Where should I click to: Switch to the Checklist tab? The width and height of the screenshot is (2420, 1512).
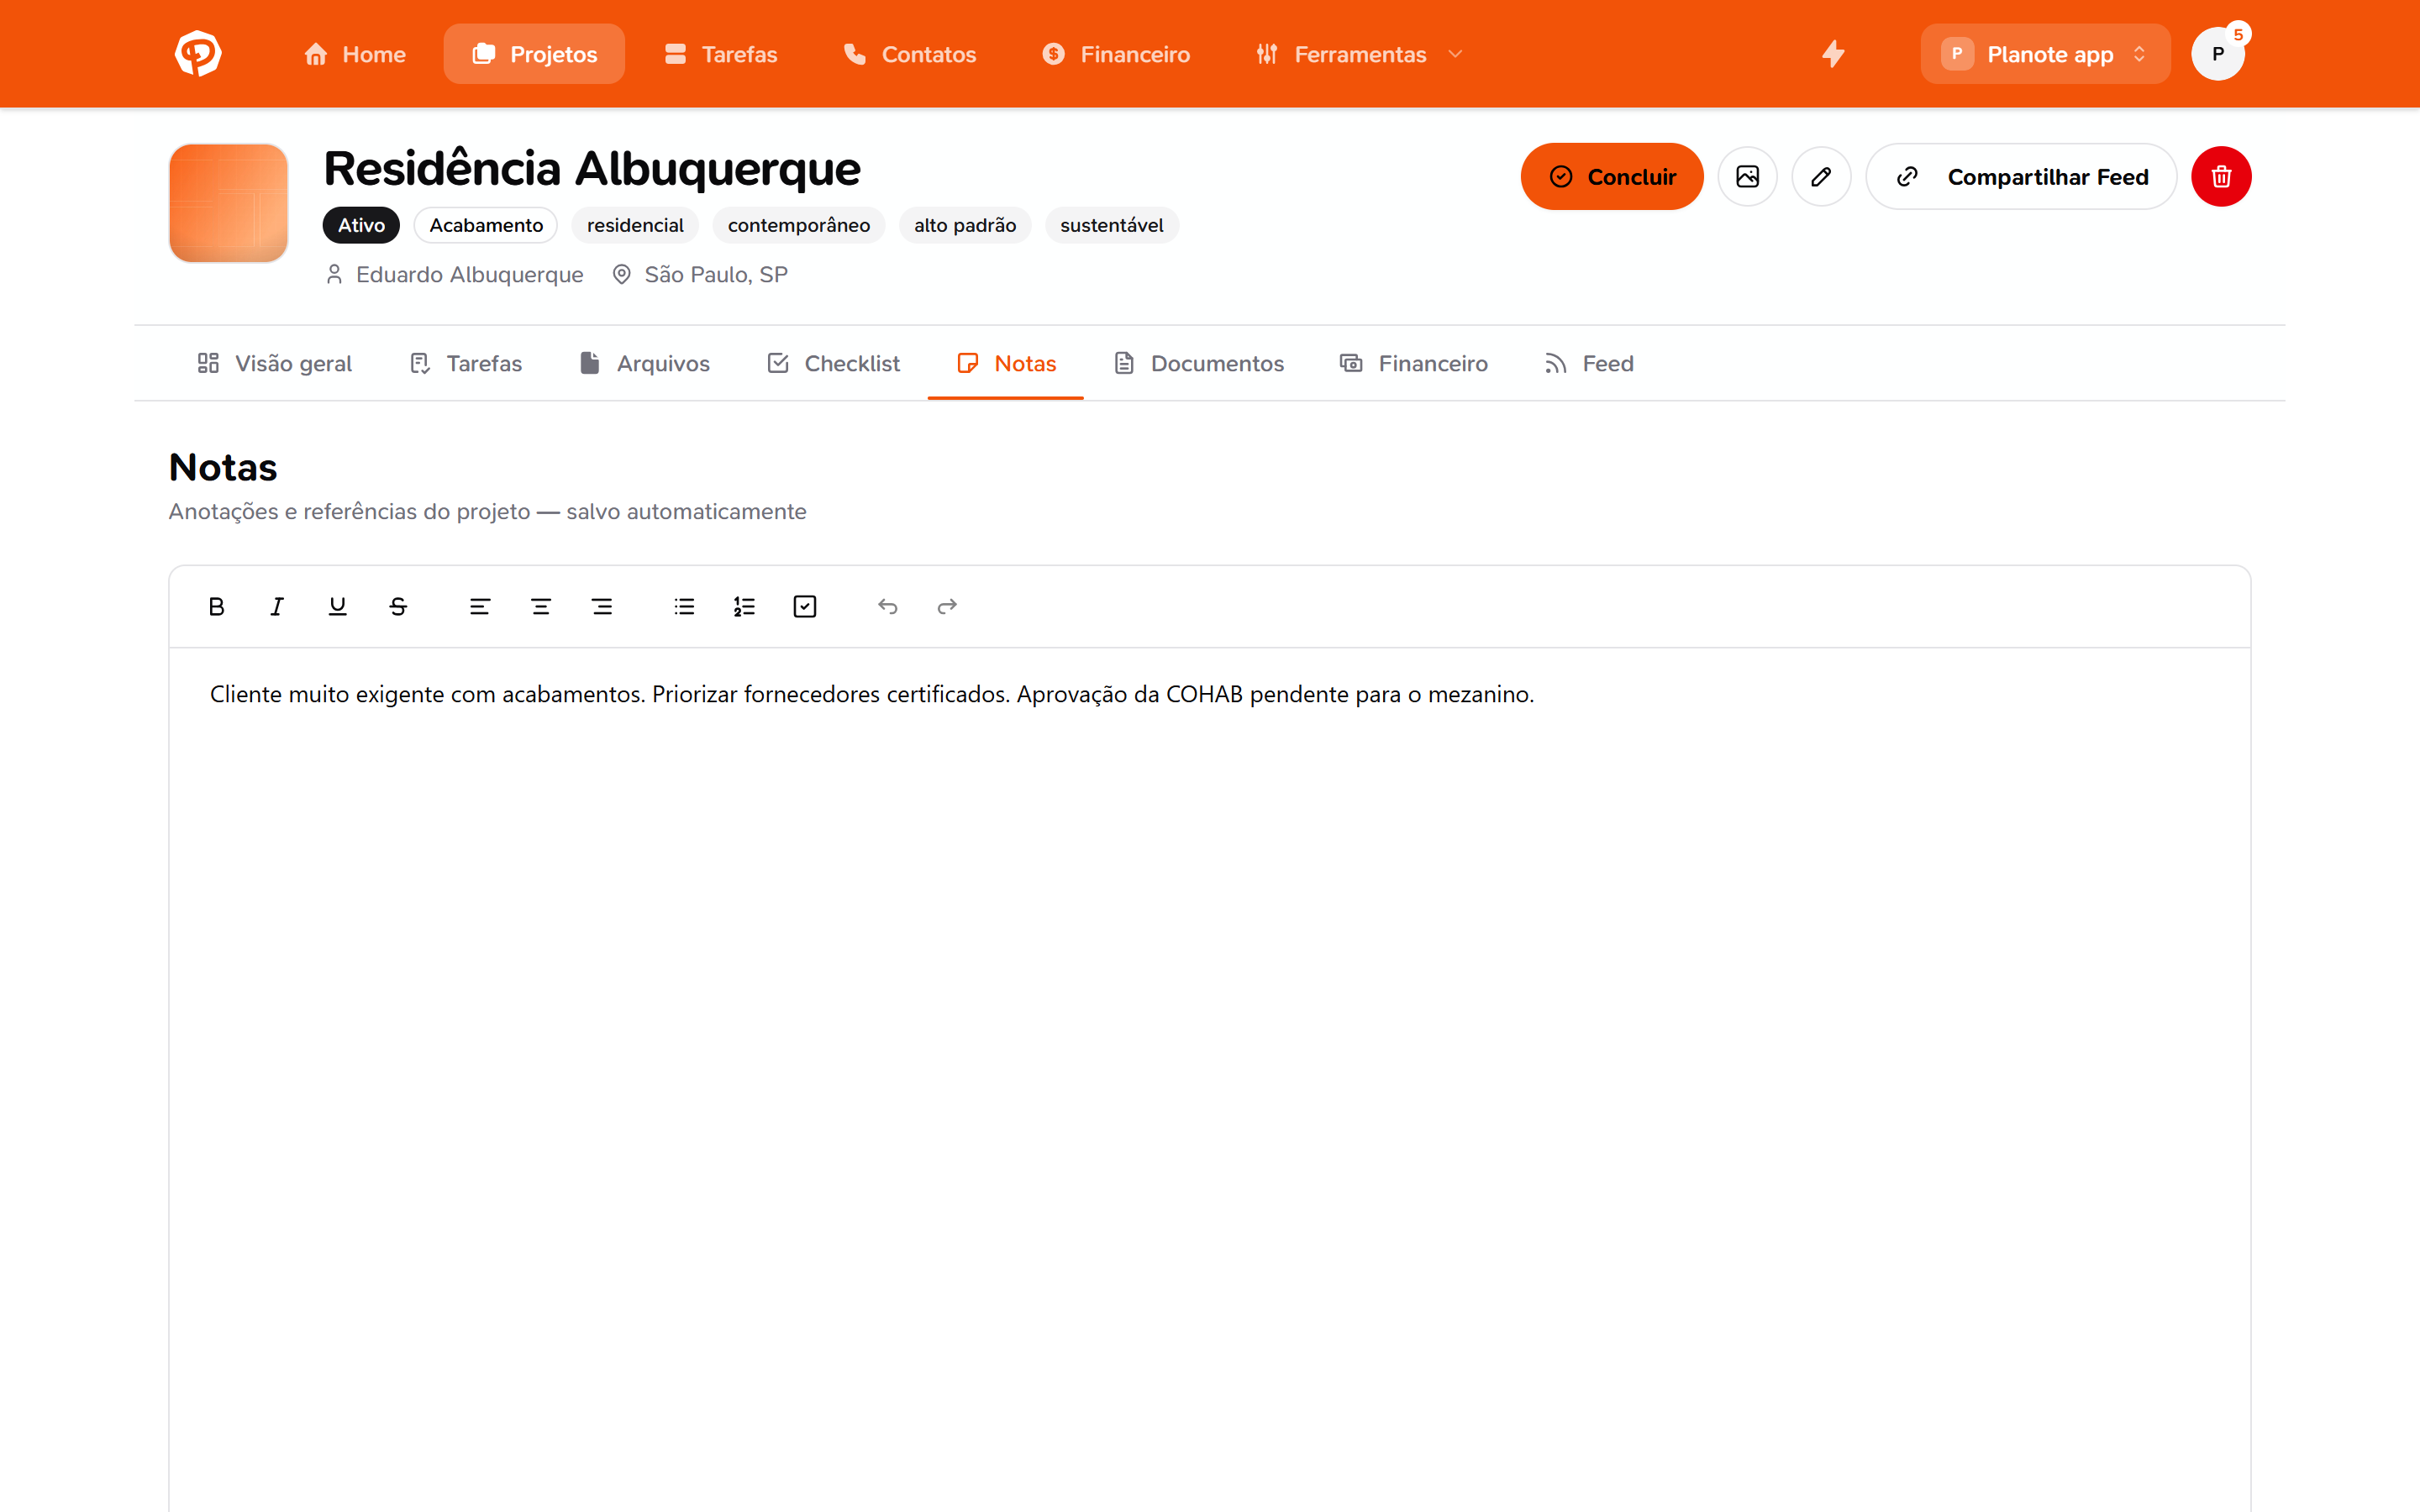[x=833, y=363]
